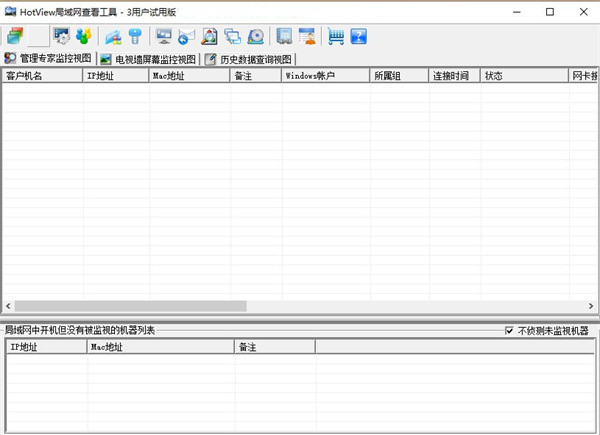Open the 历史数据查询视图 tab

[250, 59]
